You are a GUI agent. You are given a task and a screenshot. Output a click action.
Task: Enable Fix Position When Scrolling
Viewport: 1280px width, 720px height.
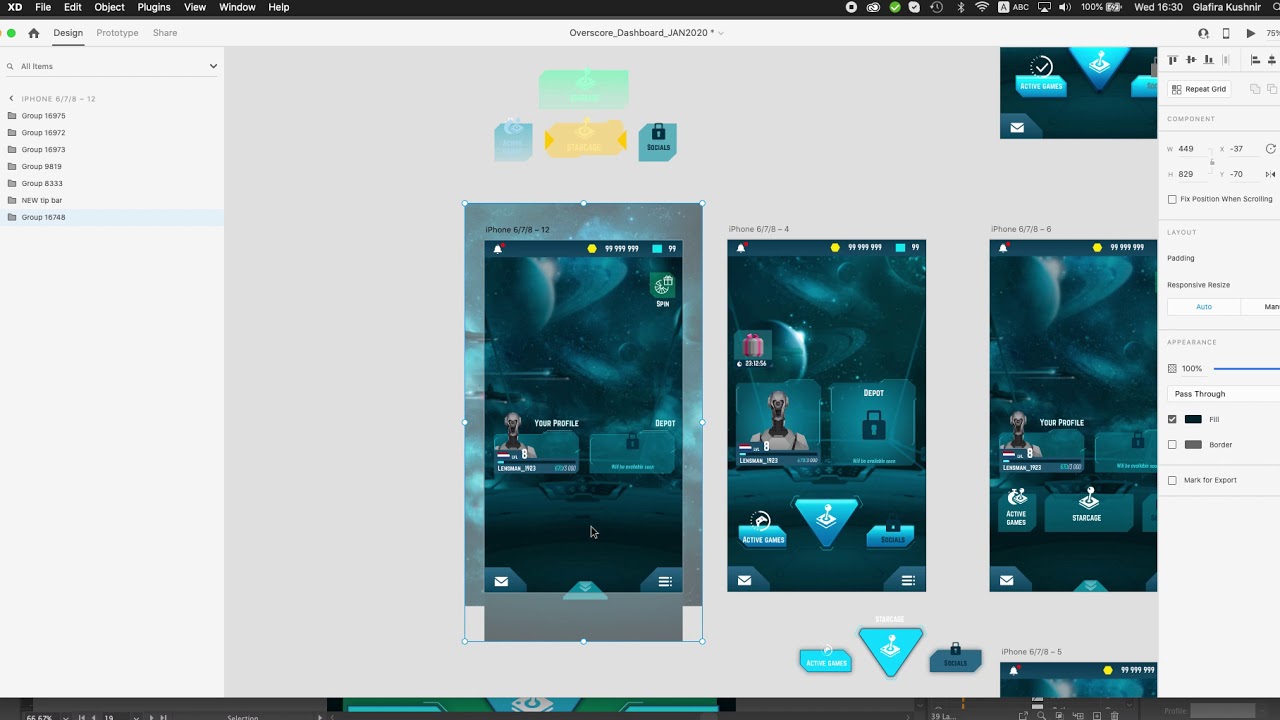click(x=1172, y=199)
